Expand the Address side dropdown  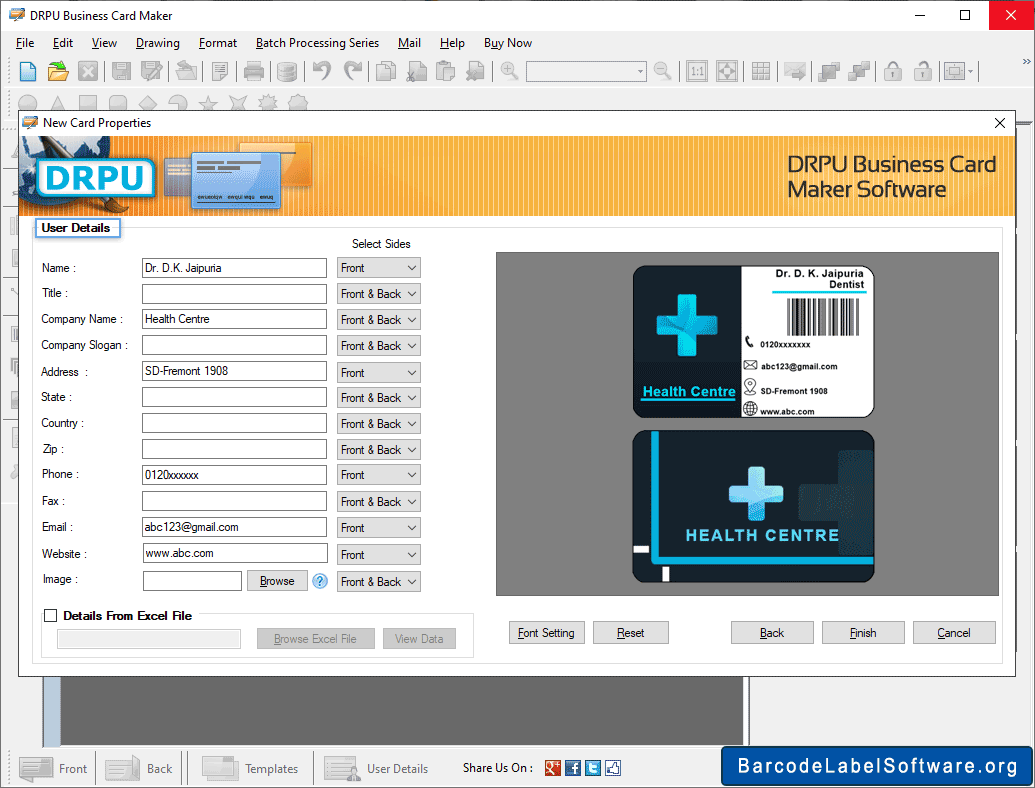point(378,373)
